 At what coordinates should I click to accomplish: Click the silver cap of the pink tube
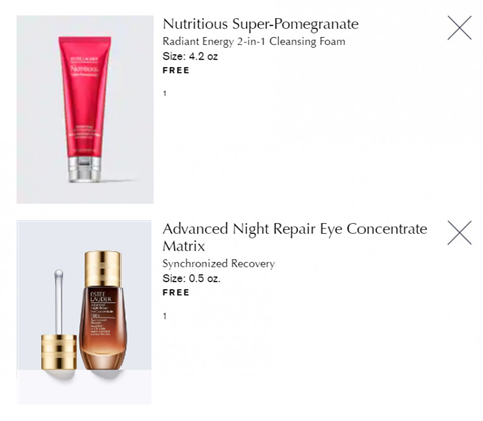pyautogui.click(x=85, y=169)
